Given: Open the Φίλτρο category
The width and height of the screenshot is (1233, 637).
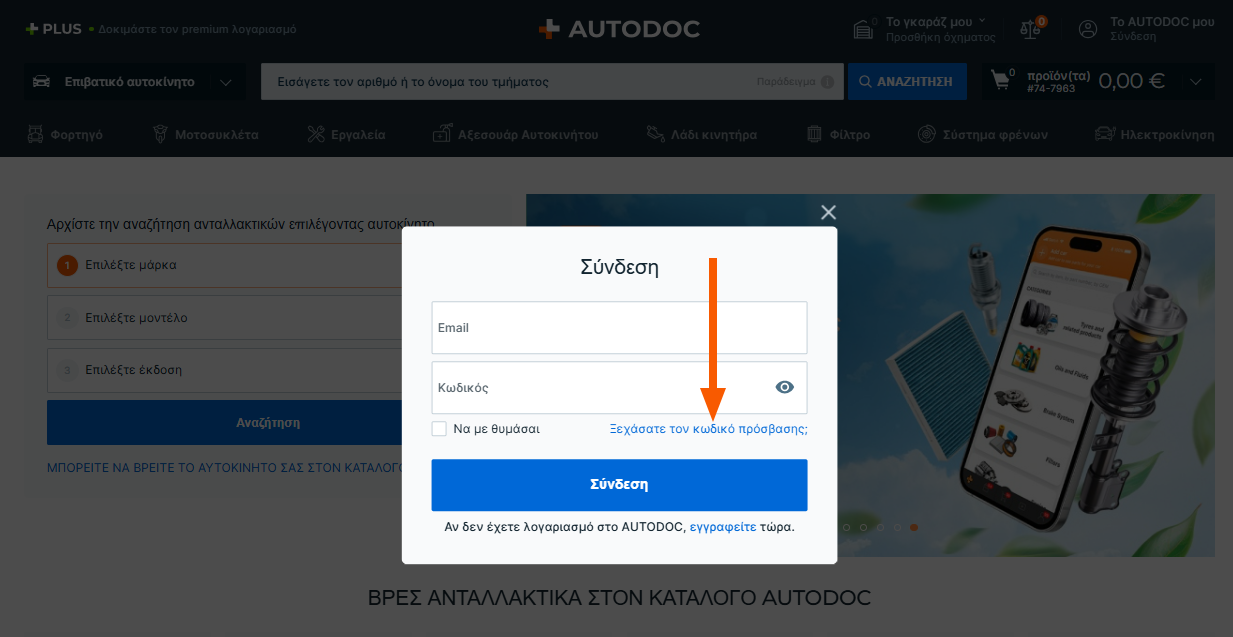Looking at the screenshot, I should 838,134.
